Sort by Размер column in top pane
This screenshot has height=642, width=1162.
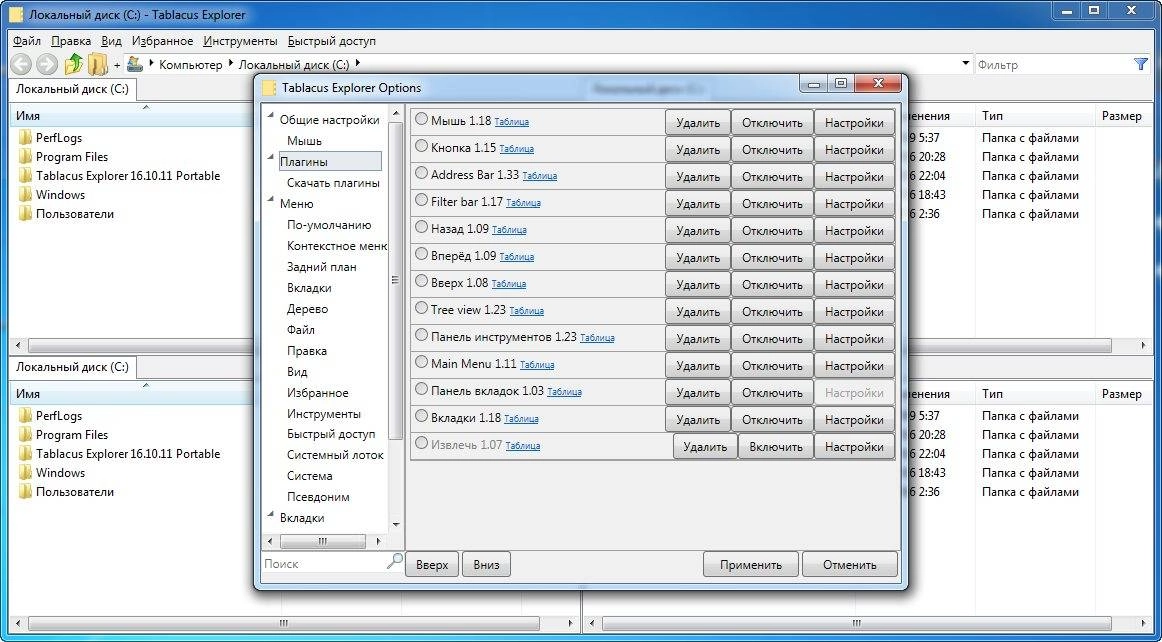pos(1121,116)
